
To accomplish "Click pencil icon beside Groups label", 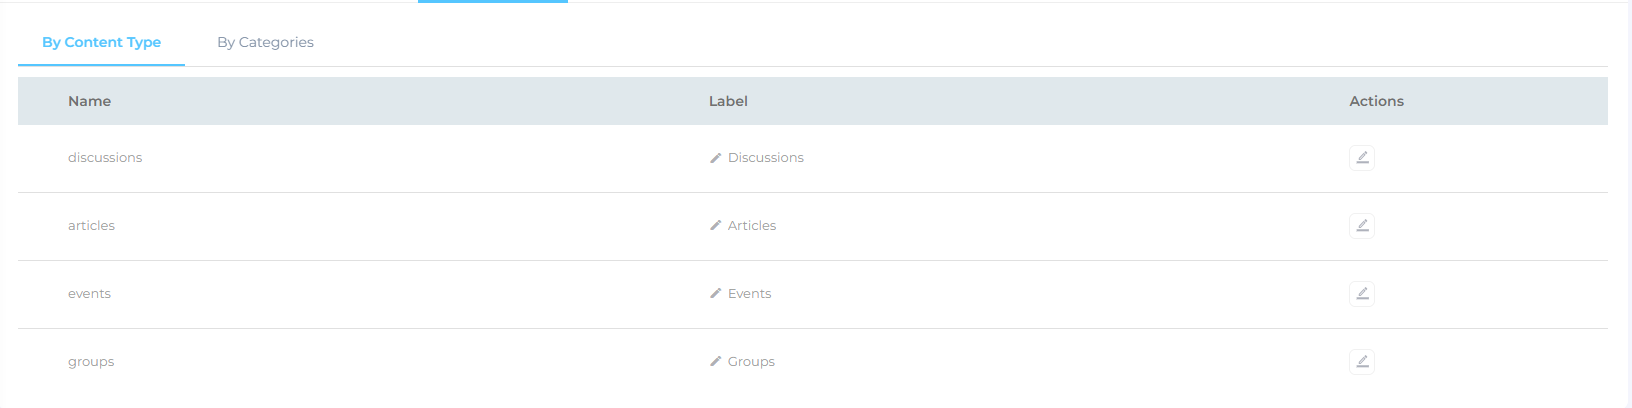I will click(x=716, y=362).
